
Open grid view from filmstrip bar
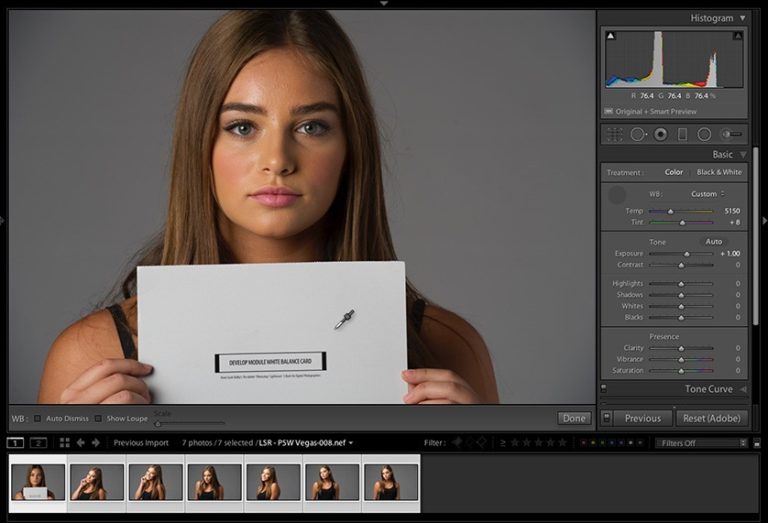click(x=65, y=442)
